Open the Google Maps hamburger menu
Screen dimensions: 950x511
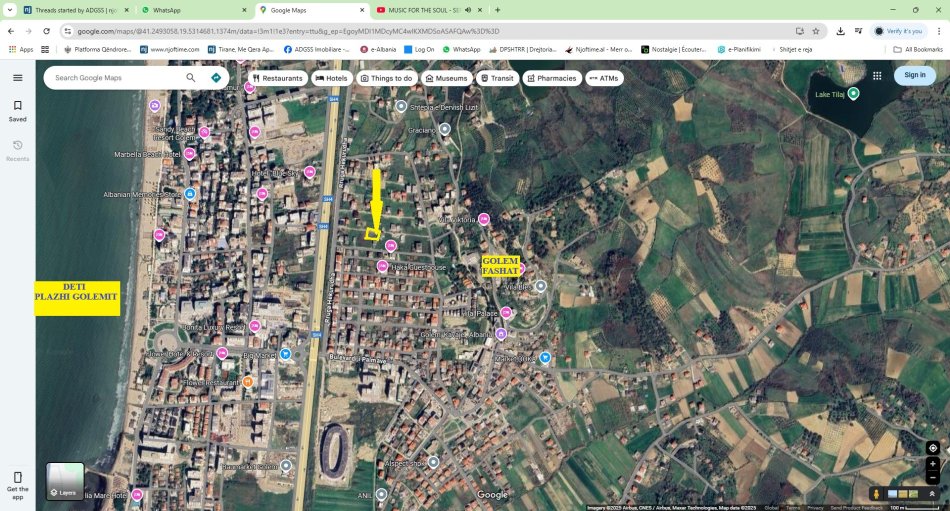17,77
